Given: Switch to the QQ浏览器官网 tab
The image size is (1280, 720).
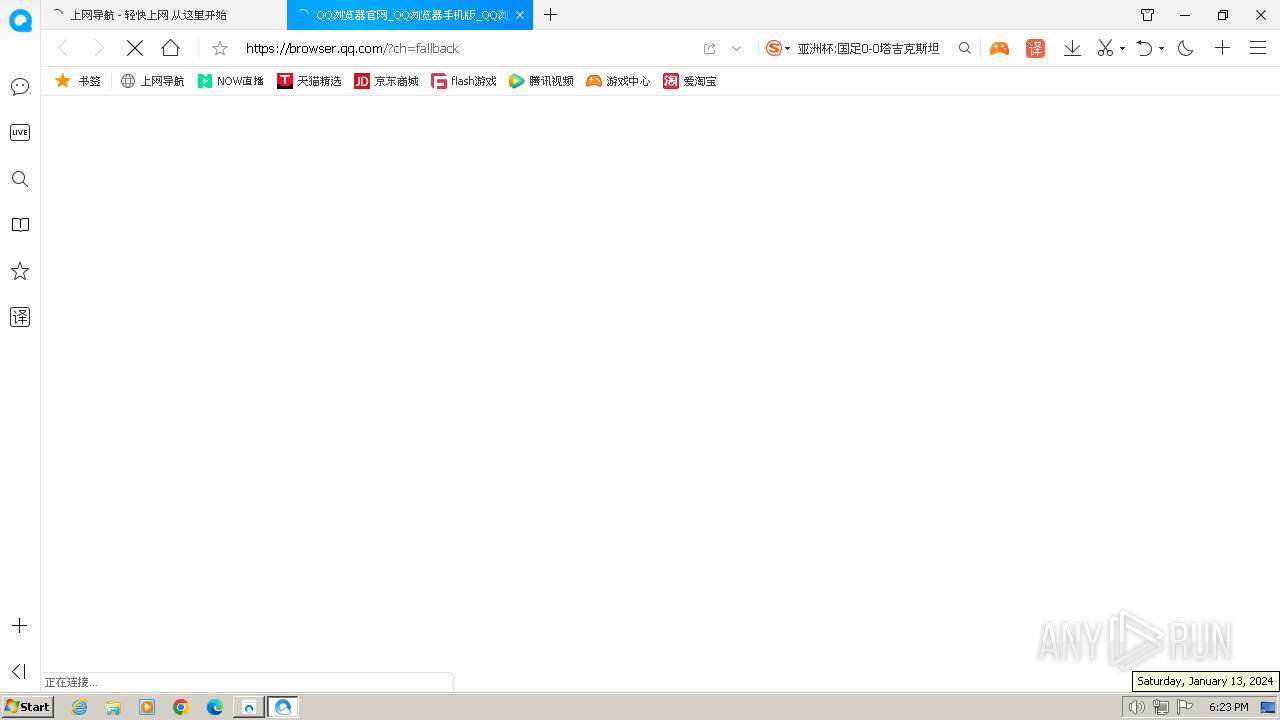Looking at the screenshot, I should point(412,15).
